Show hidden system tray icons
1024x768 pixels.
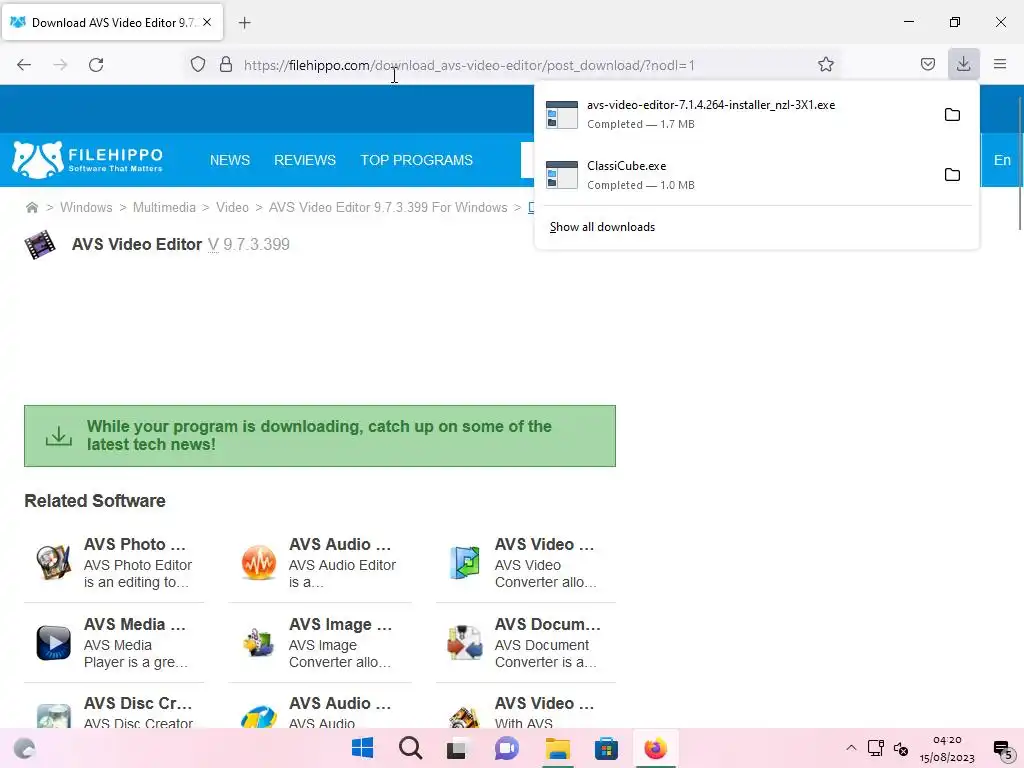pos(851,748)
